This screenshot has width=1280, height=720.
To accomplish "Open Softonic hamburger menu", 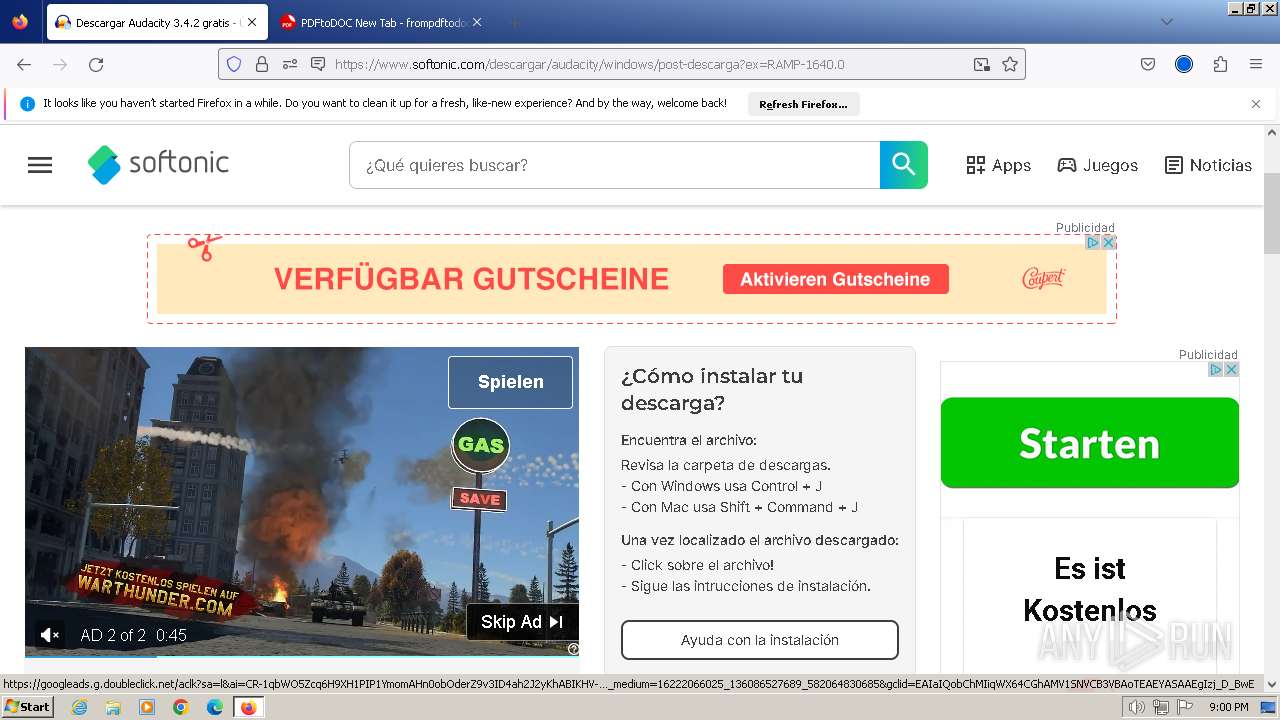I will [40, 165].
